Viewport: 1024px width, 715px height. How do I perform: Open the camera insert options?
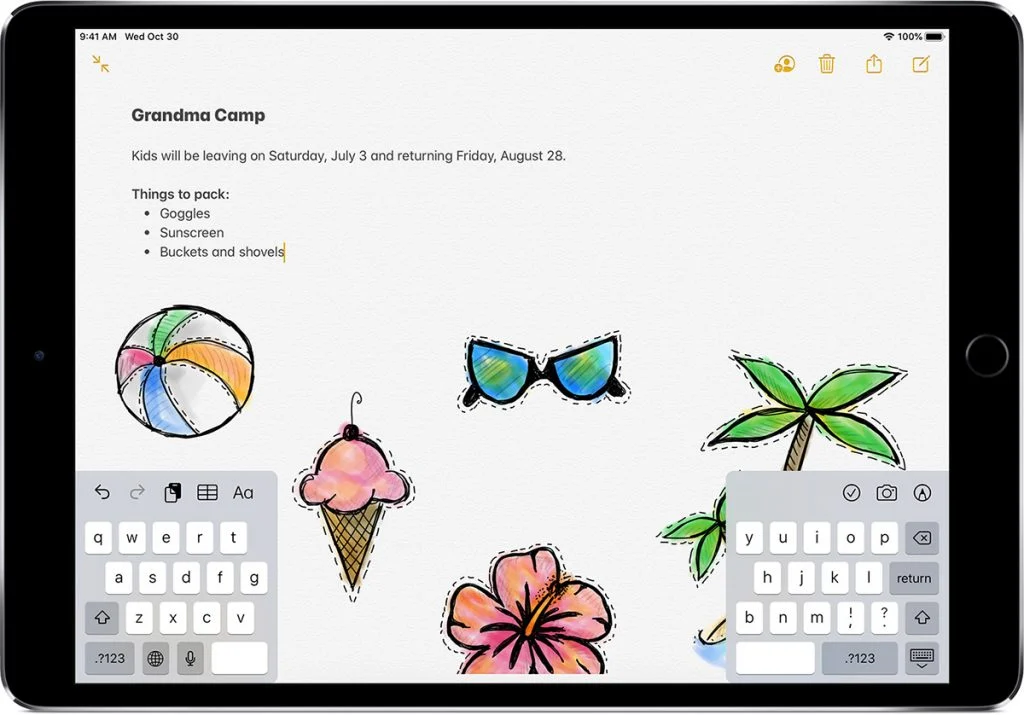(886, 492)
